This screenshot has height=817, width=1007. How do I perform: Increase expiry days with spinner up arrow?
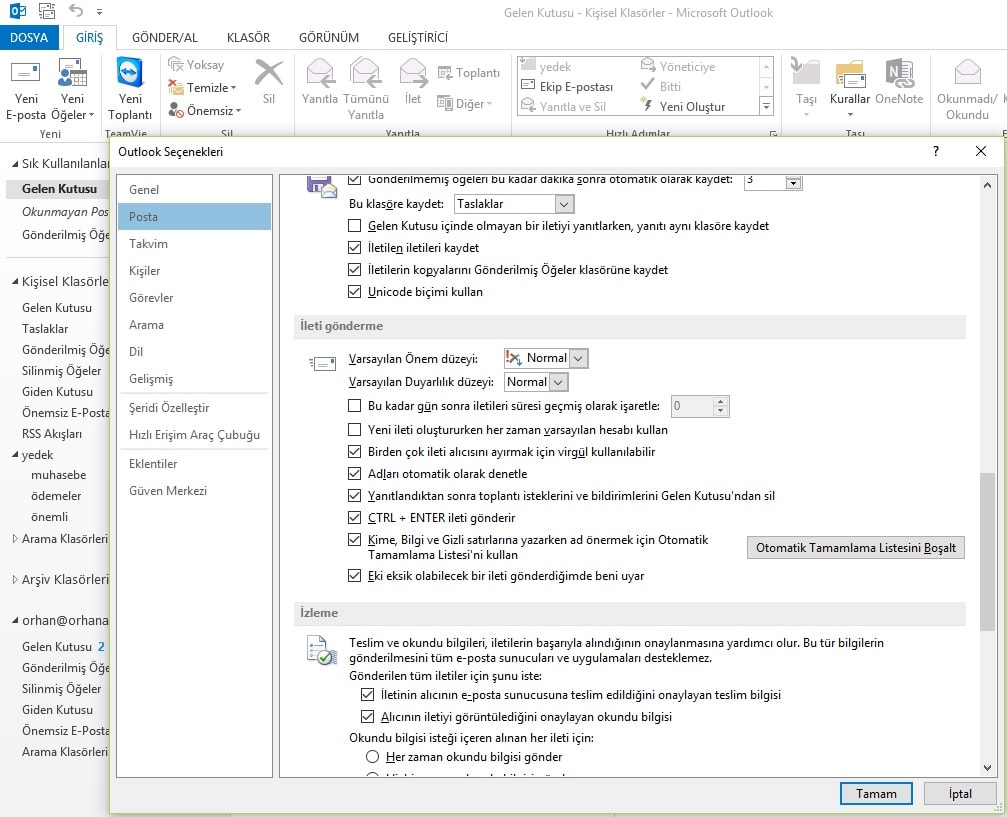point(721,401)
